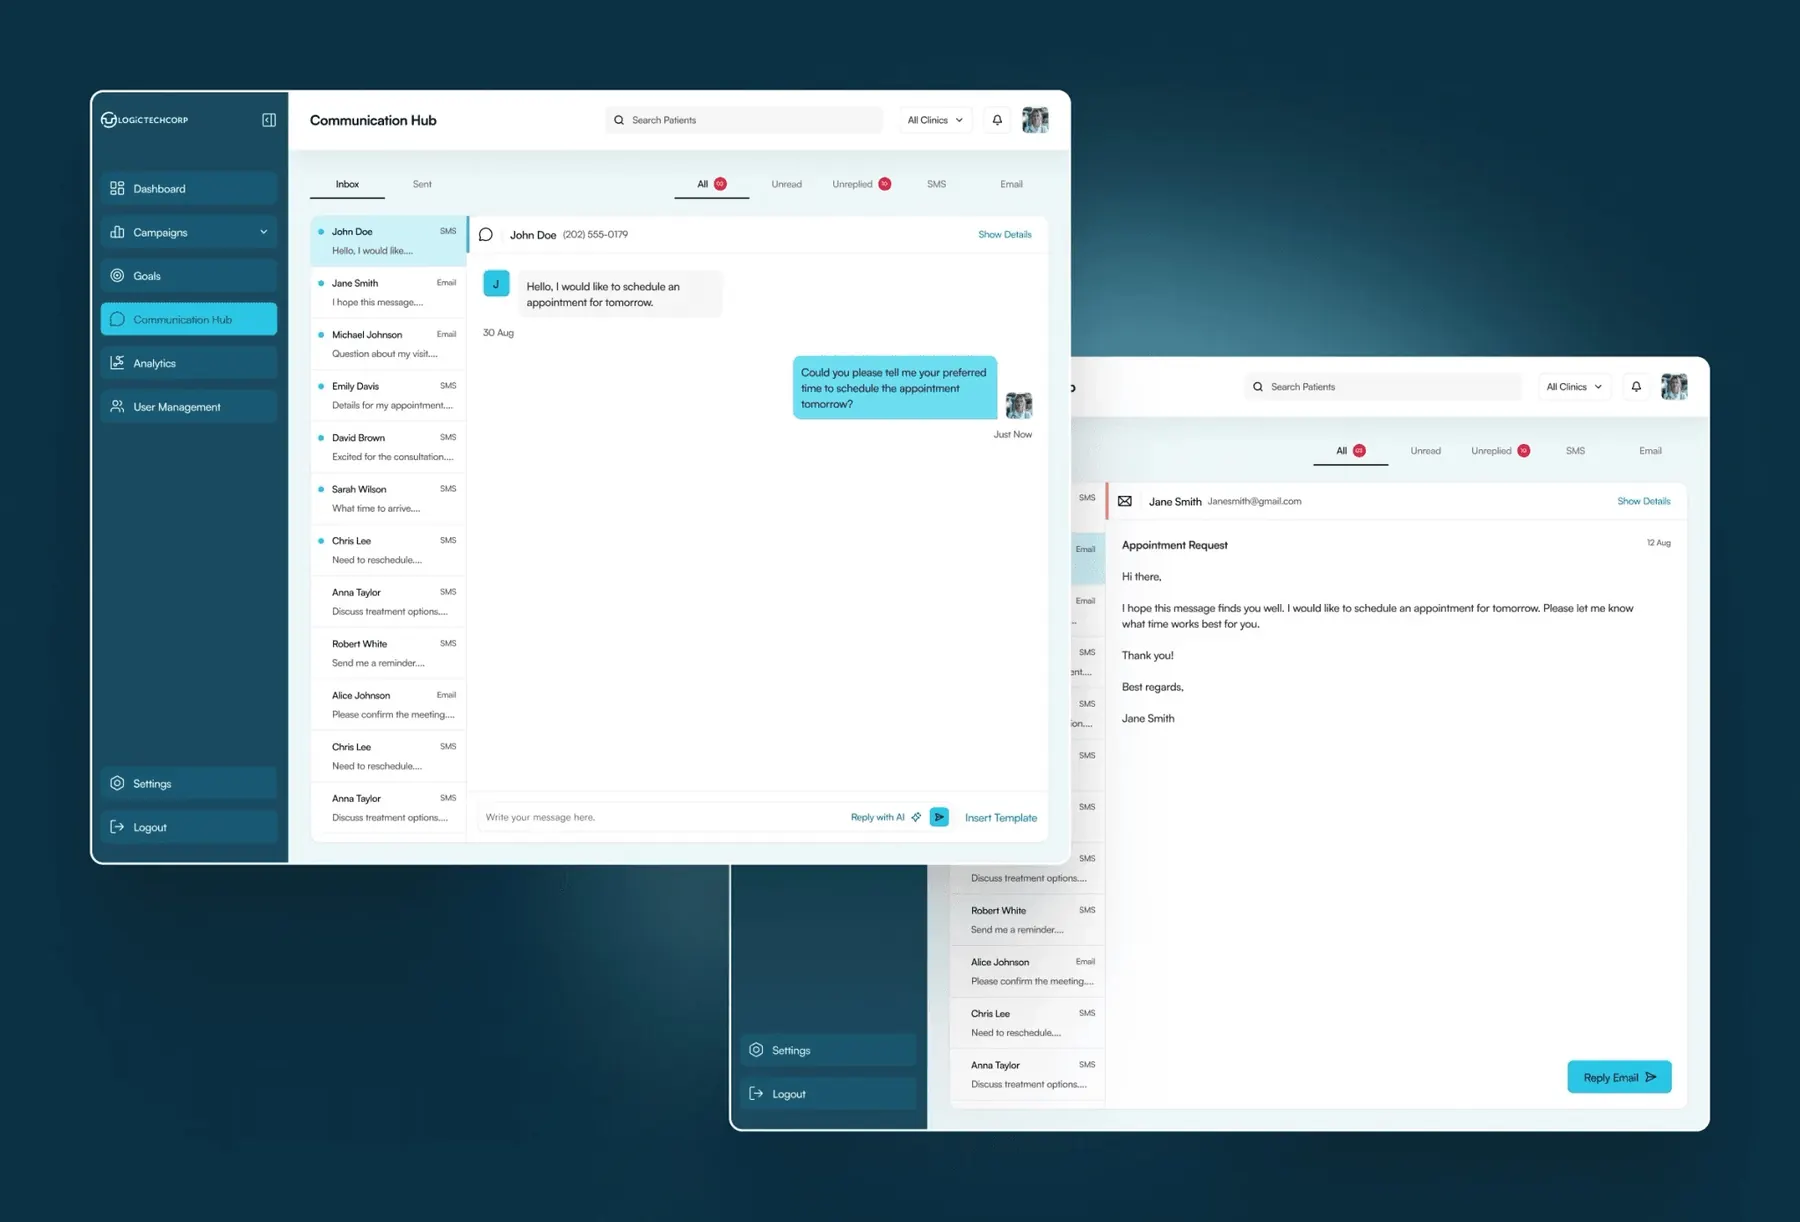Image resolution: width=1800 pixels, height=1222 pixels.
Task: Click chat bubble icon beside John Doe
Action: (486, 234)
